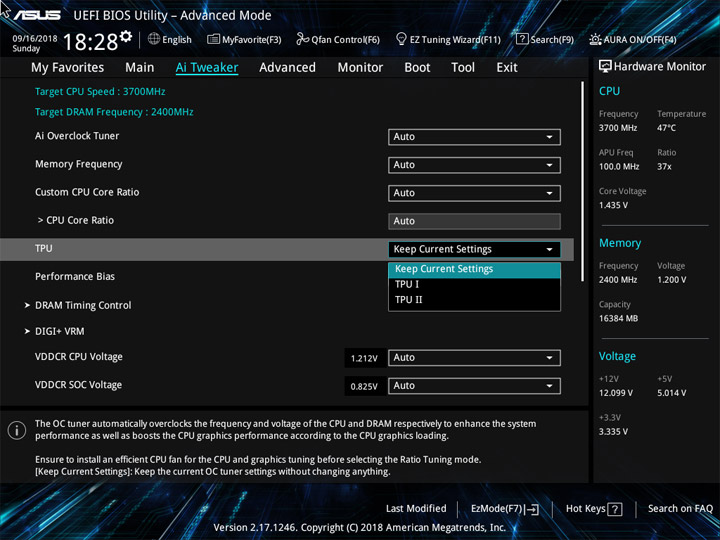The width and height of the screenshot is (720, 540).
Task: Click the Search(F9) question mark icon
Action: [x=522, y=39]
